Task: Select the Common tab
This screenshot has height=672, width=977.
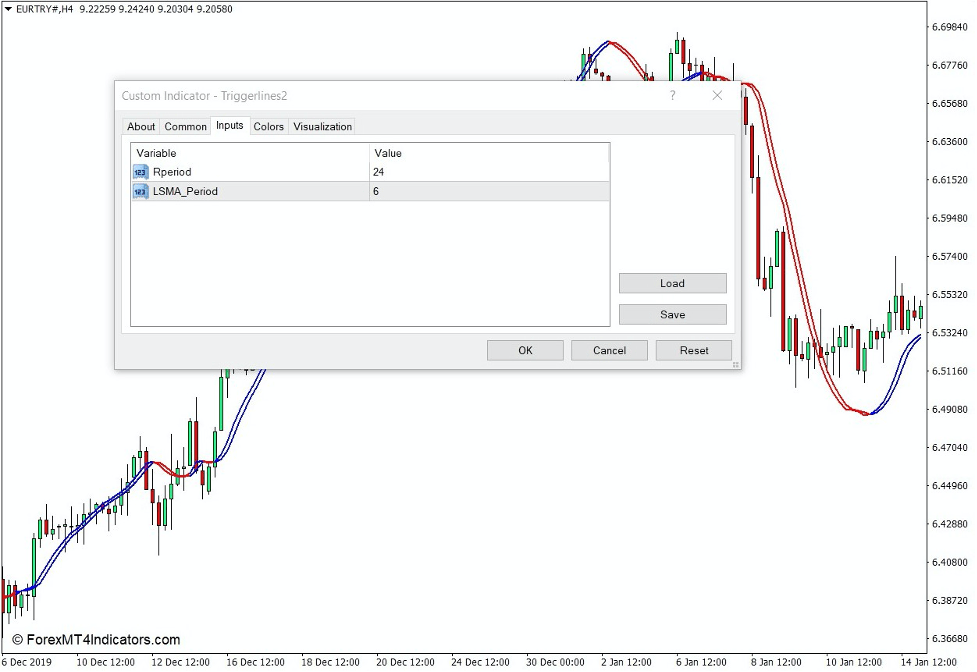Action: (184, 126)
